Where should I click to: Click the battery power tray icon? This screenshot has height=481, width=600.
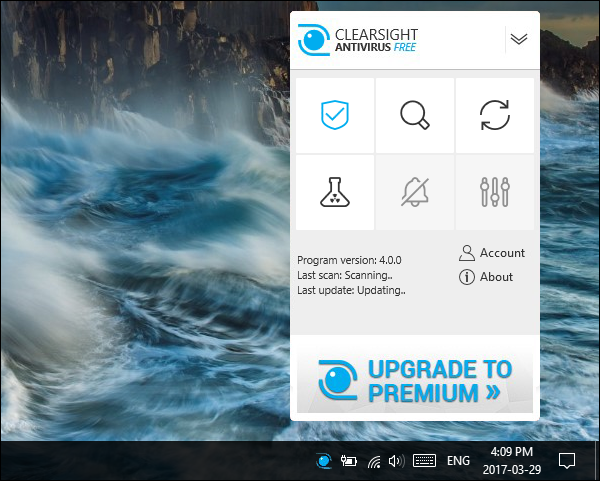pos(349,461)
